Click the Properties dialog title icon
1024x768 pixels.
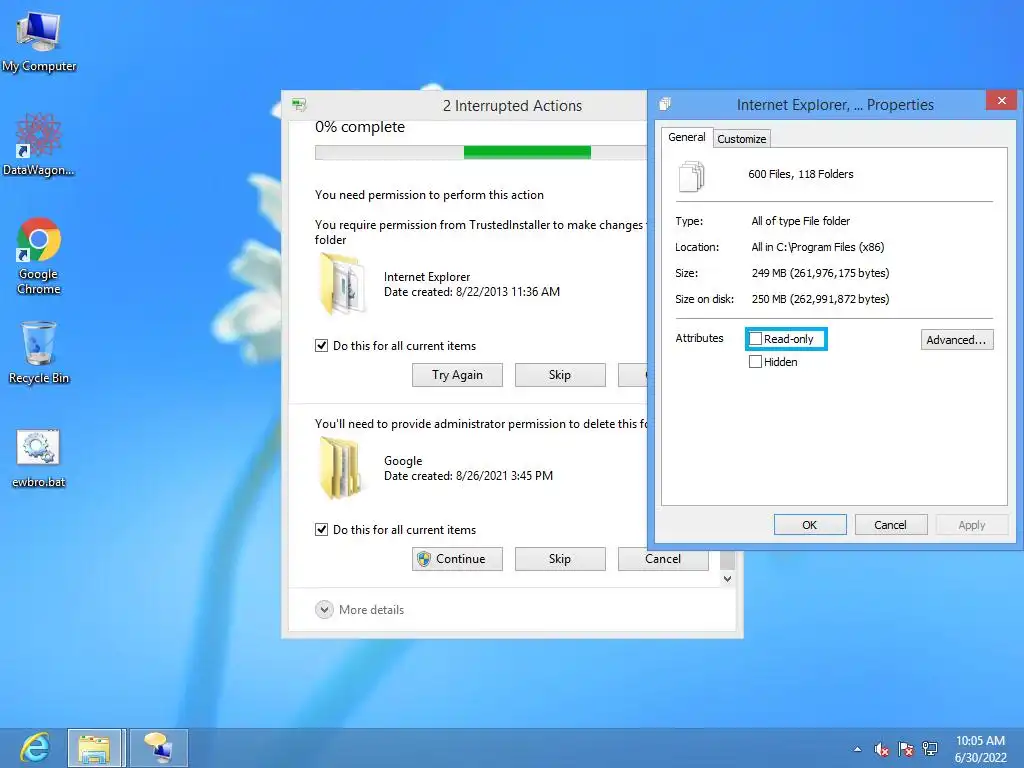point(665,104)
